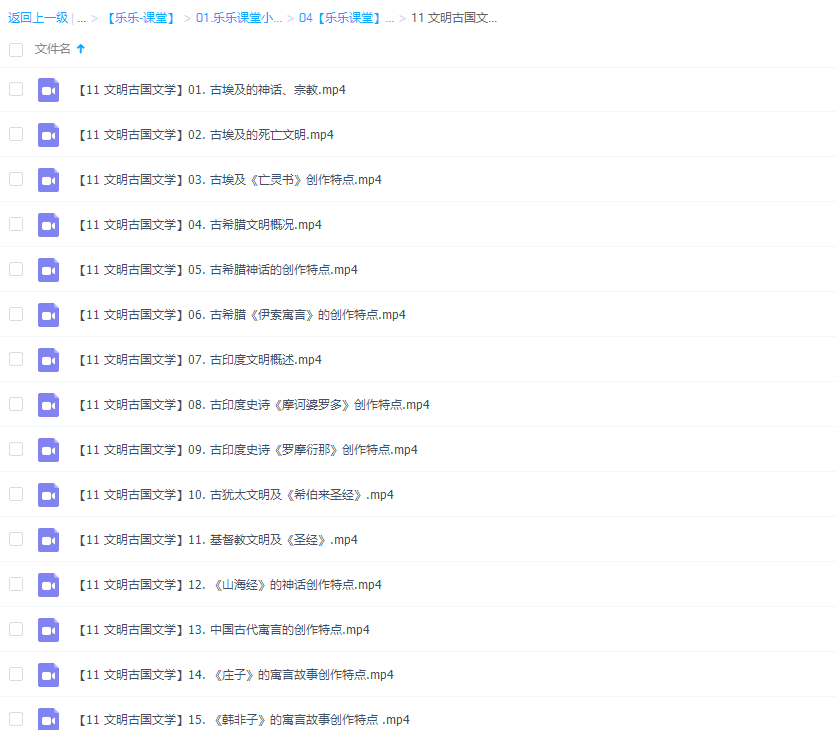Click the video icon beside 09. 古印度史诗《罗摩衍那》

point(48,449)
